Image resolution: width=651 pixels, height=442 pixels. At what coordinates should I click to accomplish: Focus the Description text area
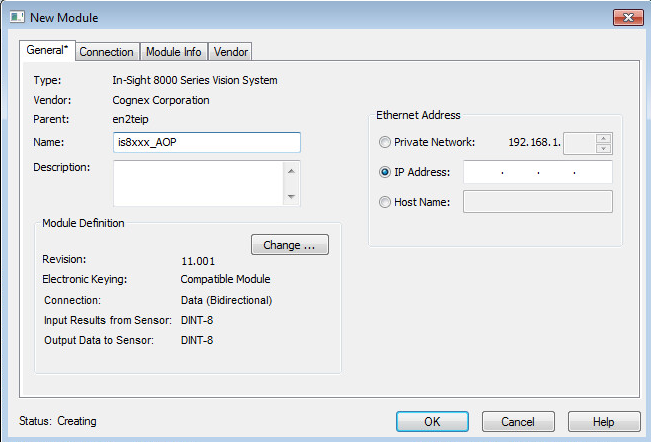pyautogui.click(x=198, y=183)
